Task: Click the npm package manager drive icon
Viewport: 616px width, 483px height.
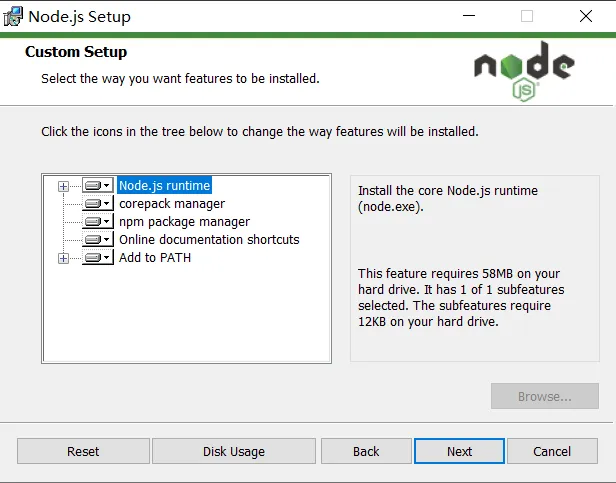Action: pos(96,222)
